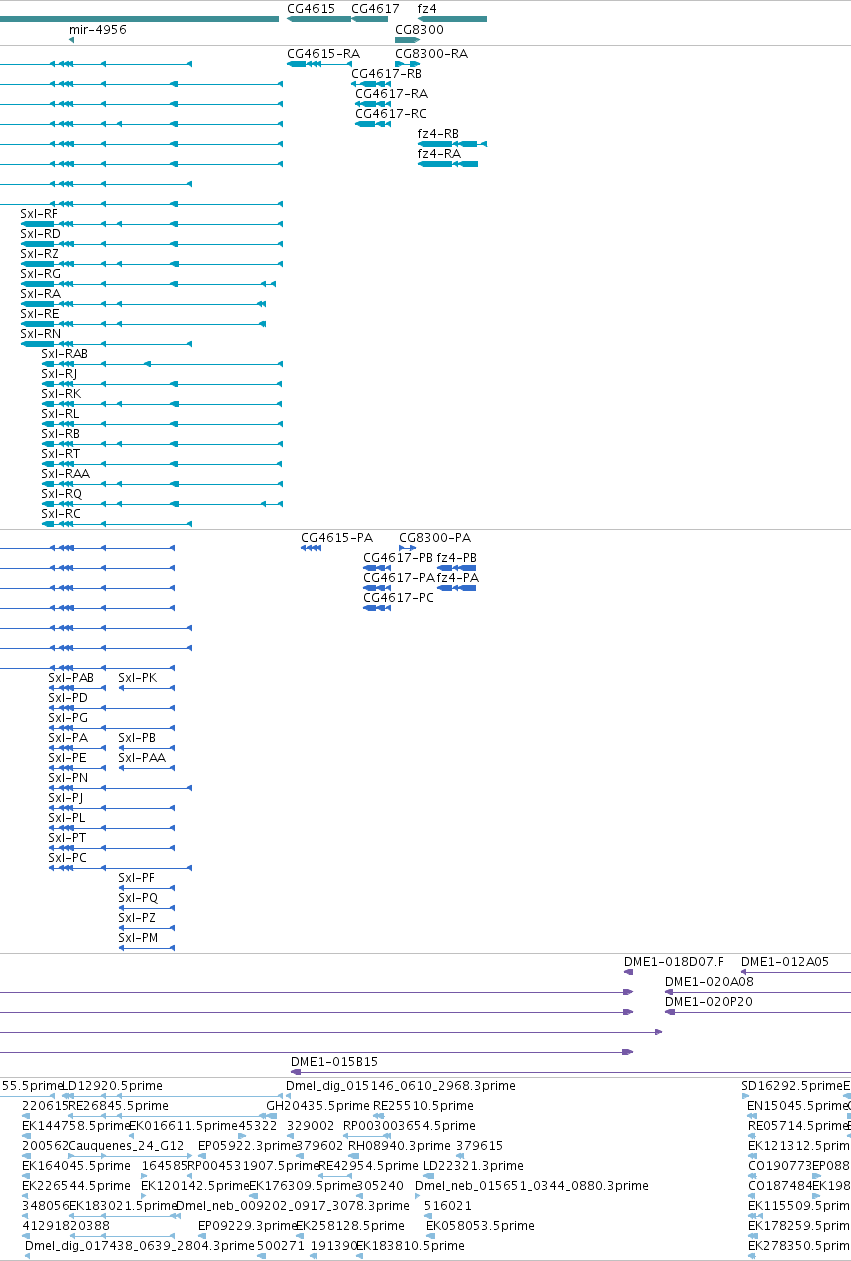The width and height of the screenshot is (851, 1261).
Task: Select the DME1-012A05 clone label
Action: coord(785,962)
